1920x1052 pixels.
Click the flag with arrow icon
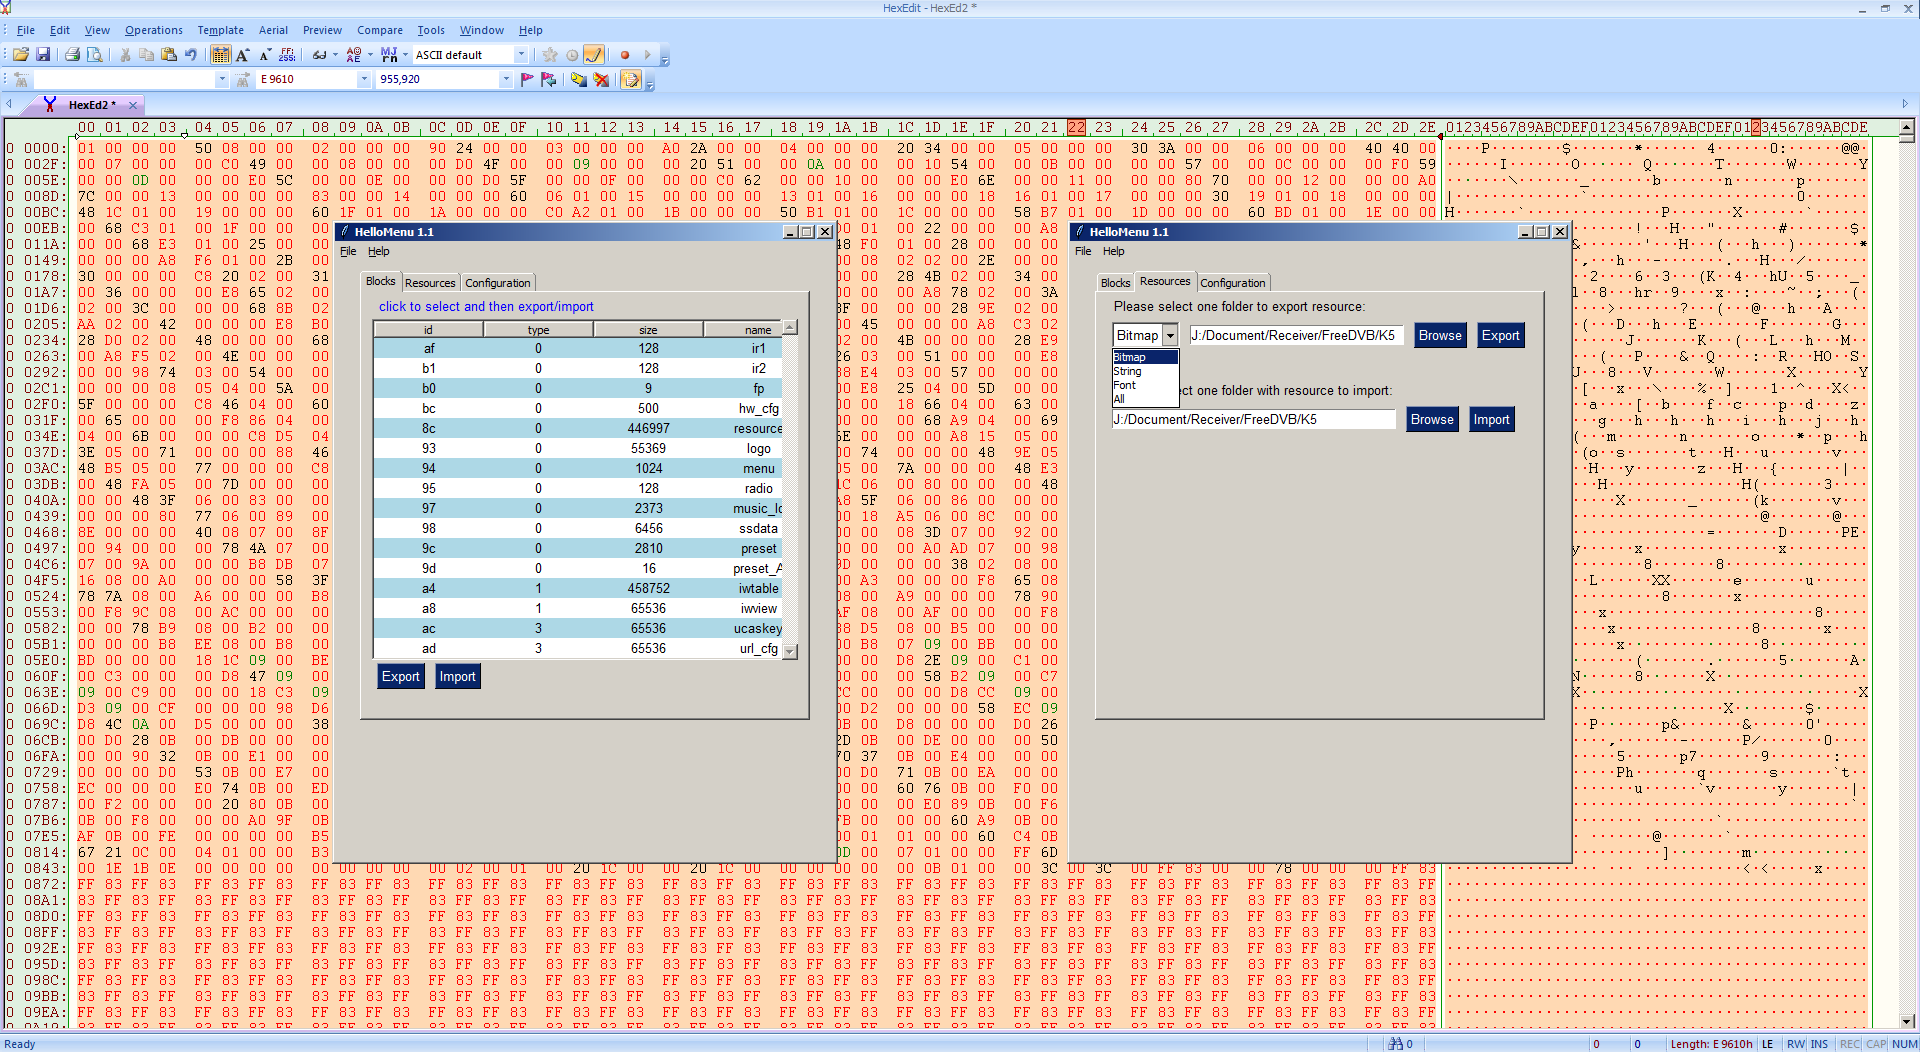(x=549, y=79)
